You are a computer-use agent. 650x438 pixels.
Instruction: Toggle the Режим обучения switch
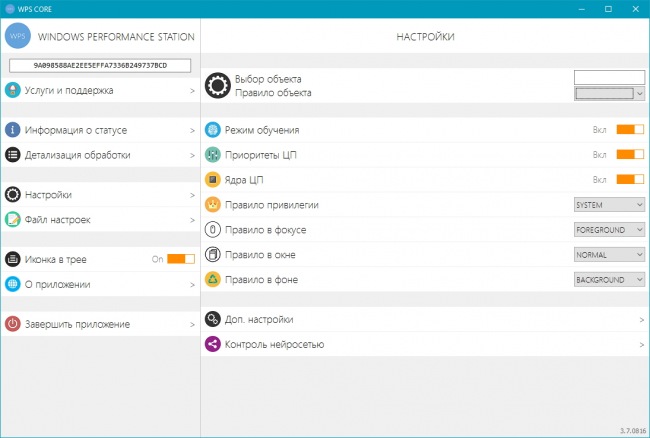pyautogui.click(x=630, y=129)
